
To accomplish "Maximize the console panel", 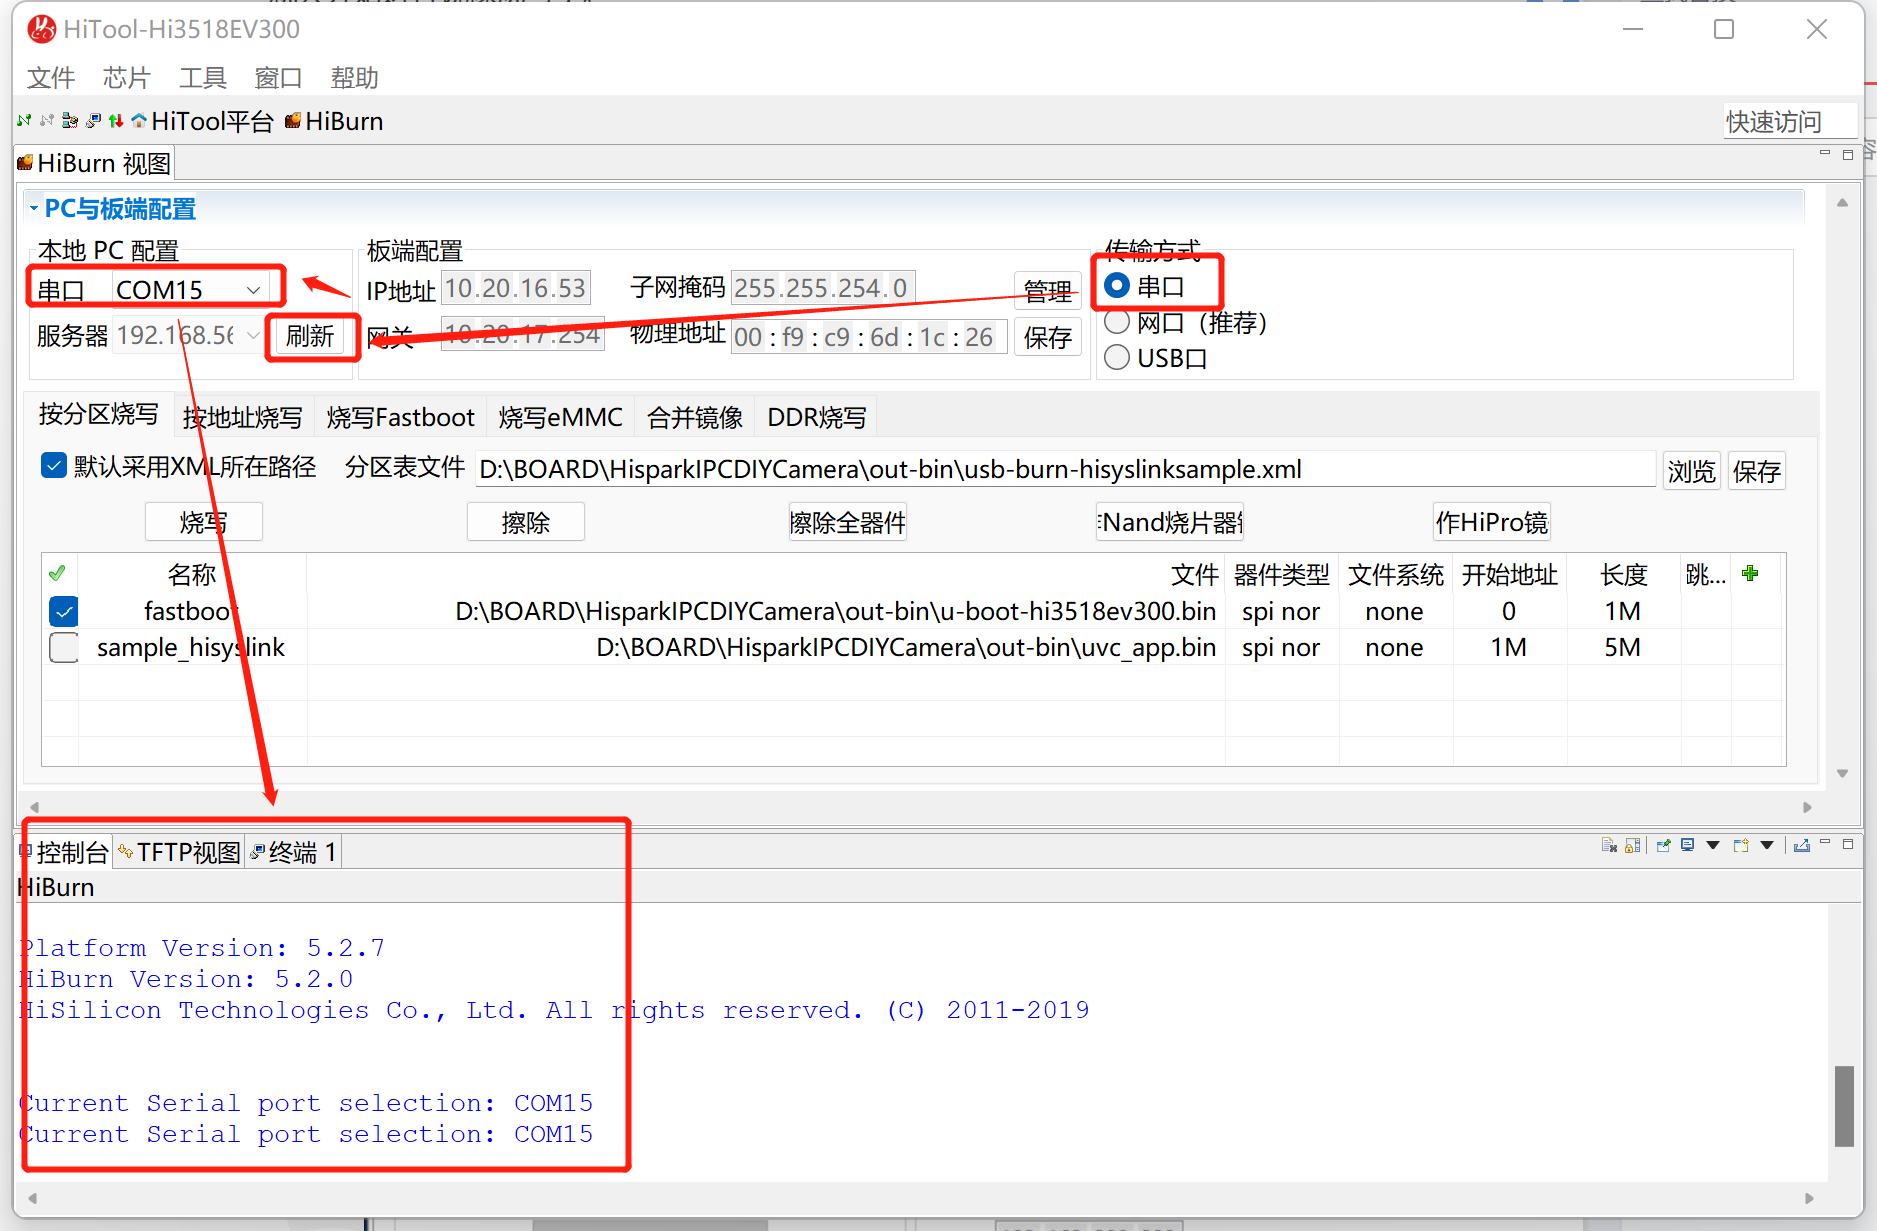I will pos(1848,843).
